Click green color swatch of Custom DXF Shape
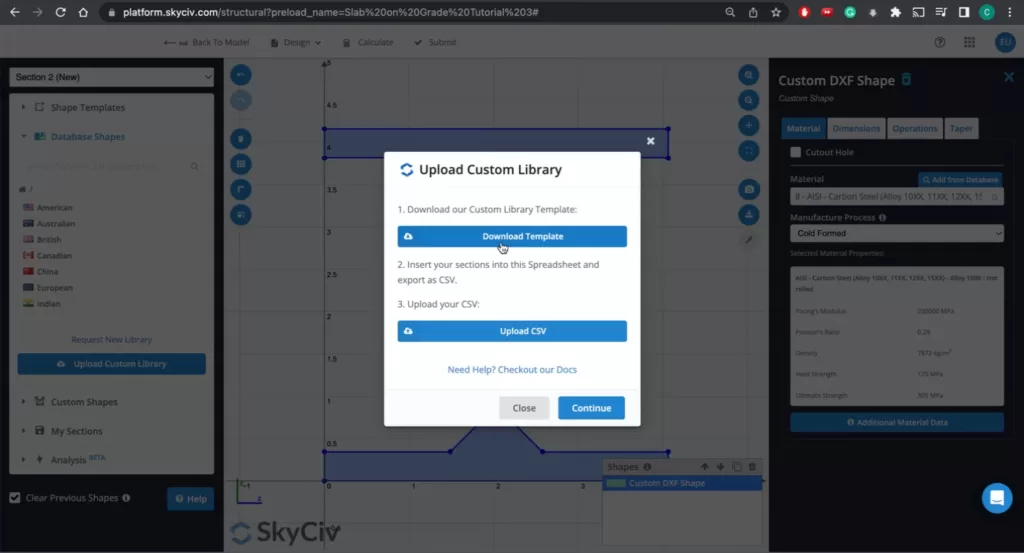Image resolution: width=1024 pixels, height=553 pixels. coord(616,483)
